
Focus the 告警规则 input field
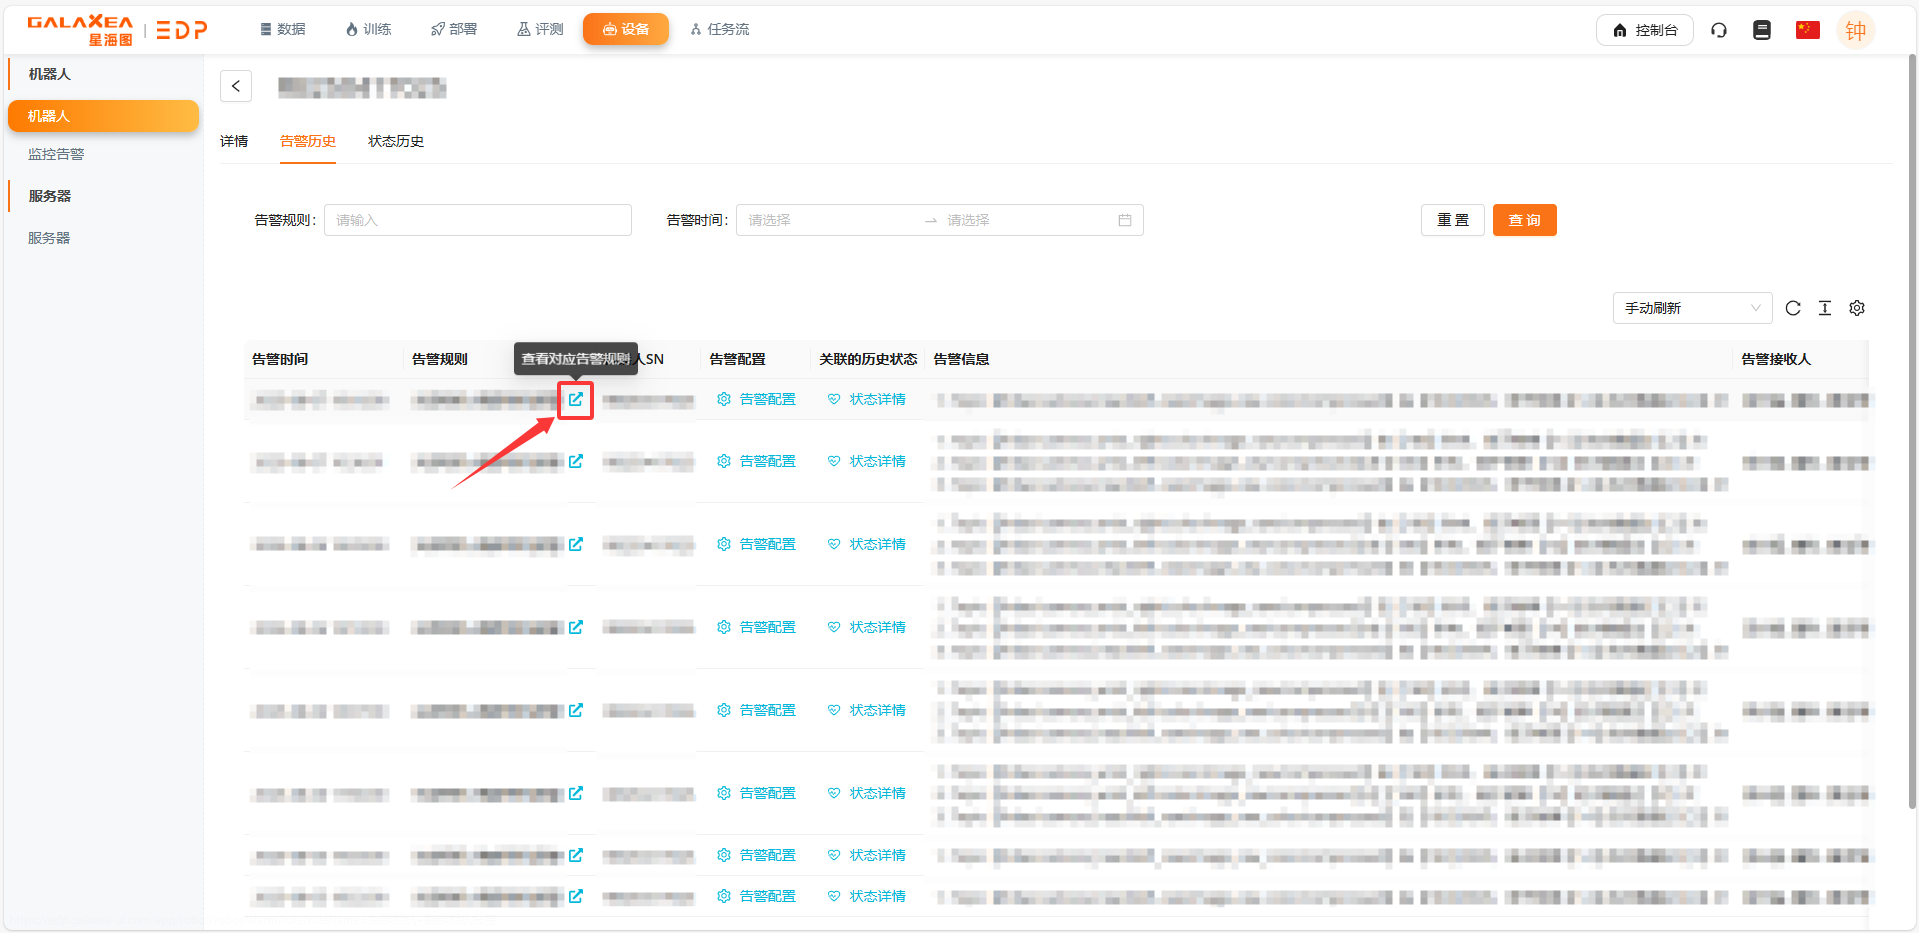click(x=477, y=220)
